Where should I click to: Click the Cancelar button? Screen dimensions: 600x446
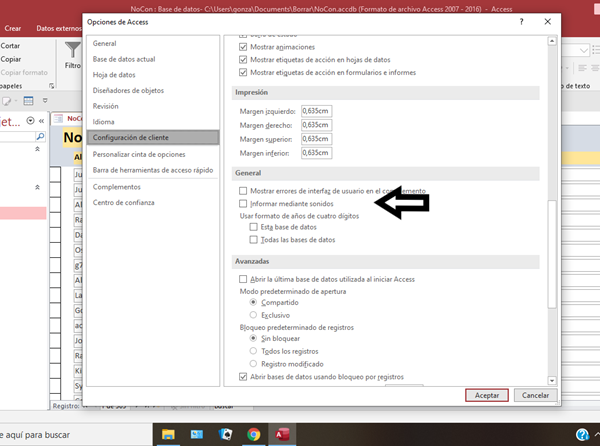point(535,395)
